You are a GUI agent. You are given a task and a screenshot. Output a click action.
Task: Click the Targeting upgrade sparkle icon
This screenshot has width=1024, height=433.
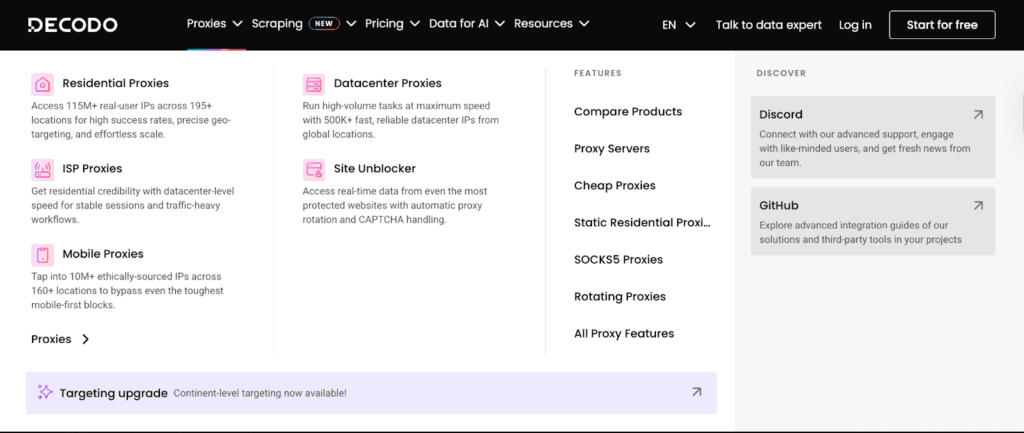[x=45, y=393]
